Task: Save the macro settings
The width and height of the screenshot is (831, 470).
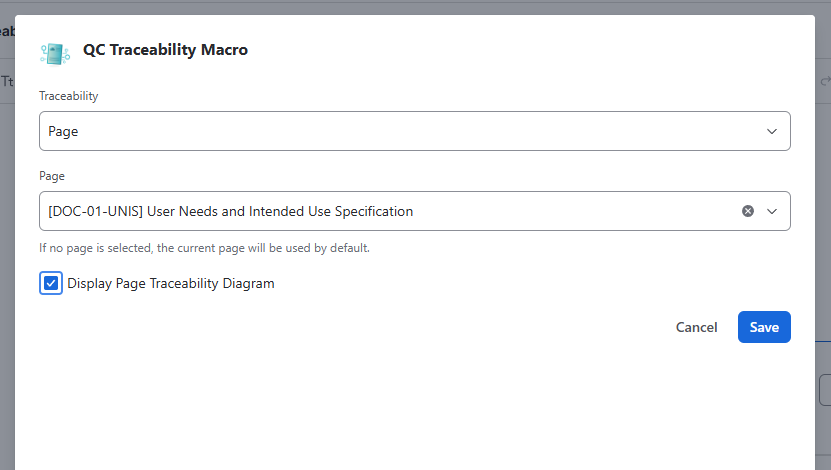Action: tap(764, 327)
